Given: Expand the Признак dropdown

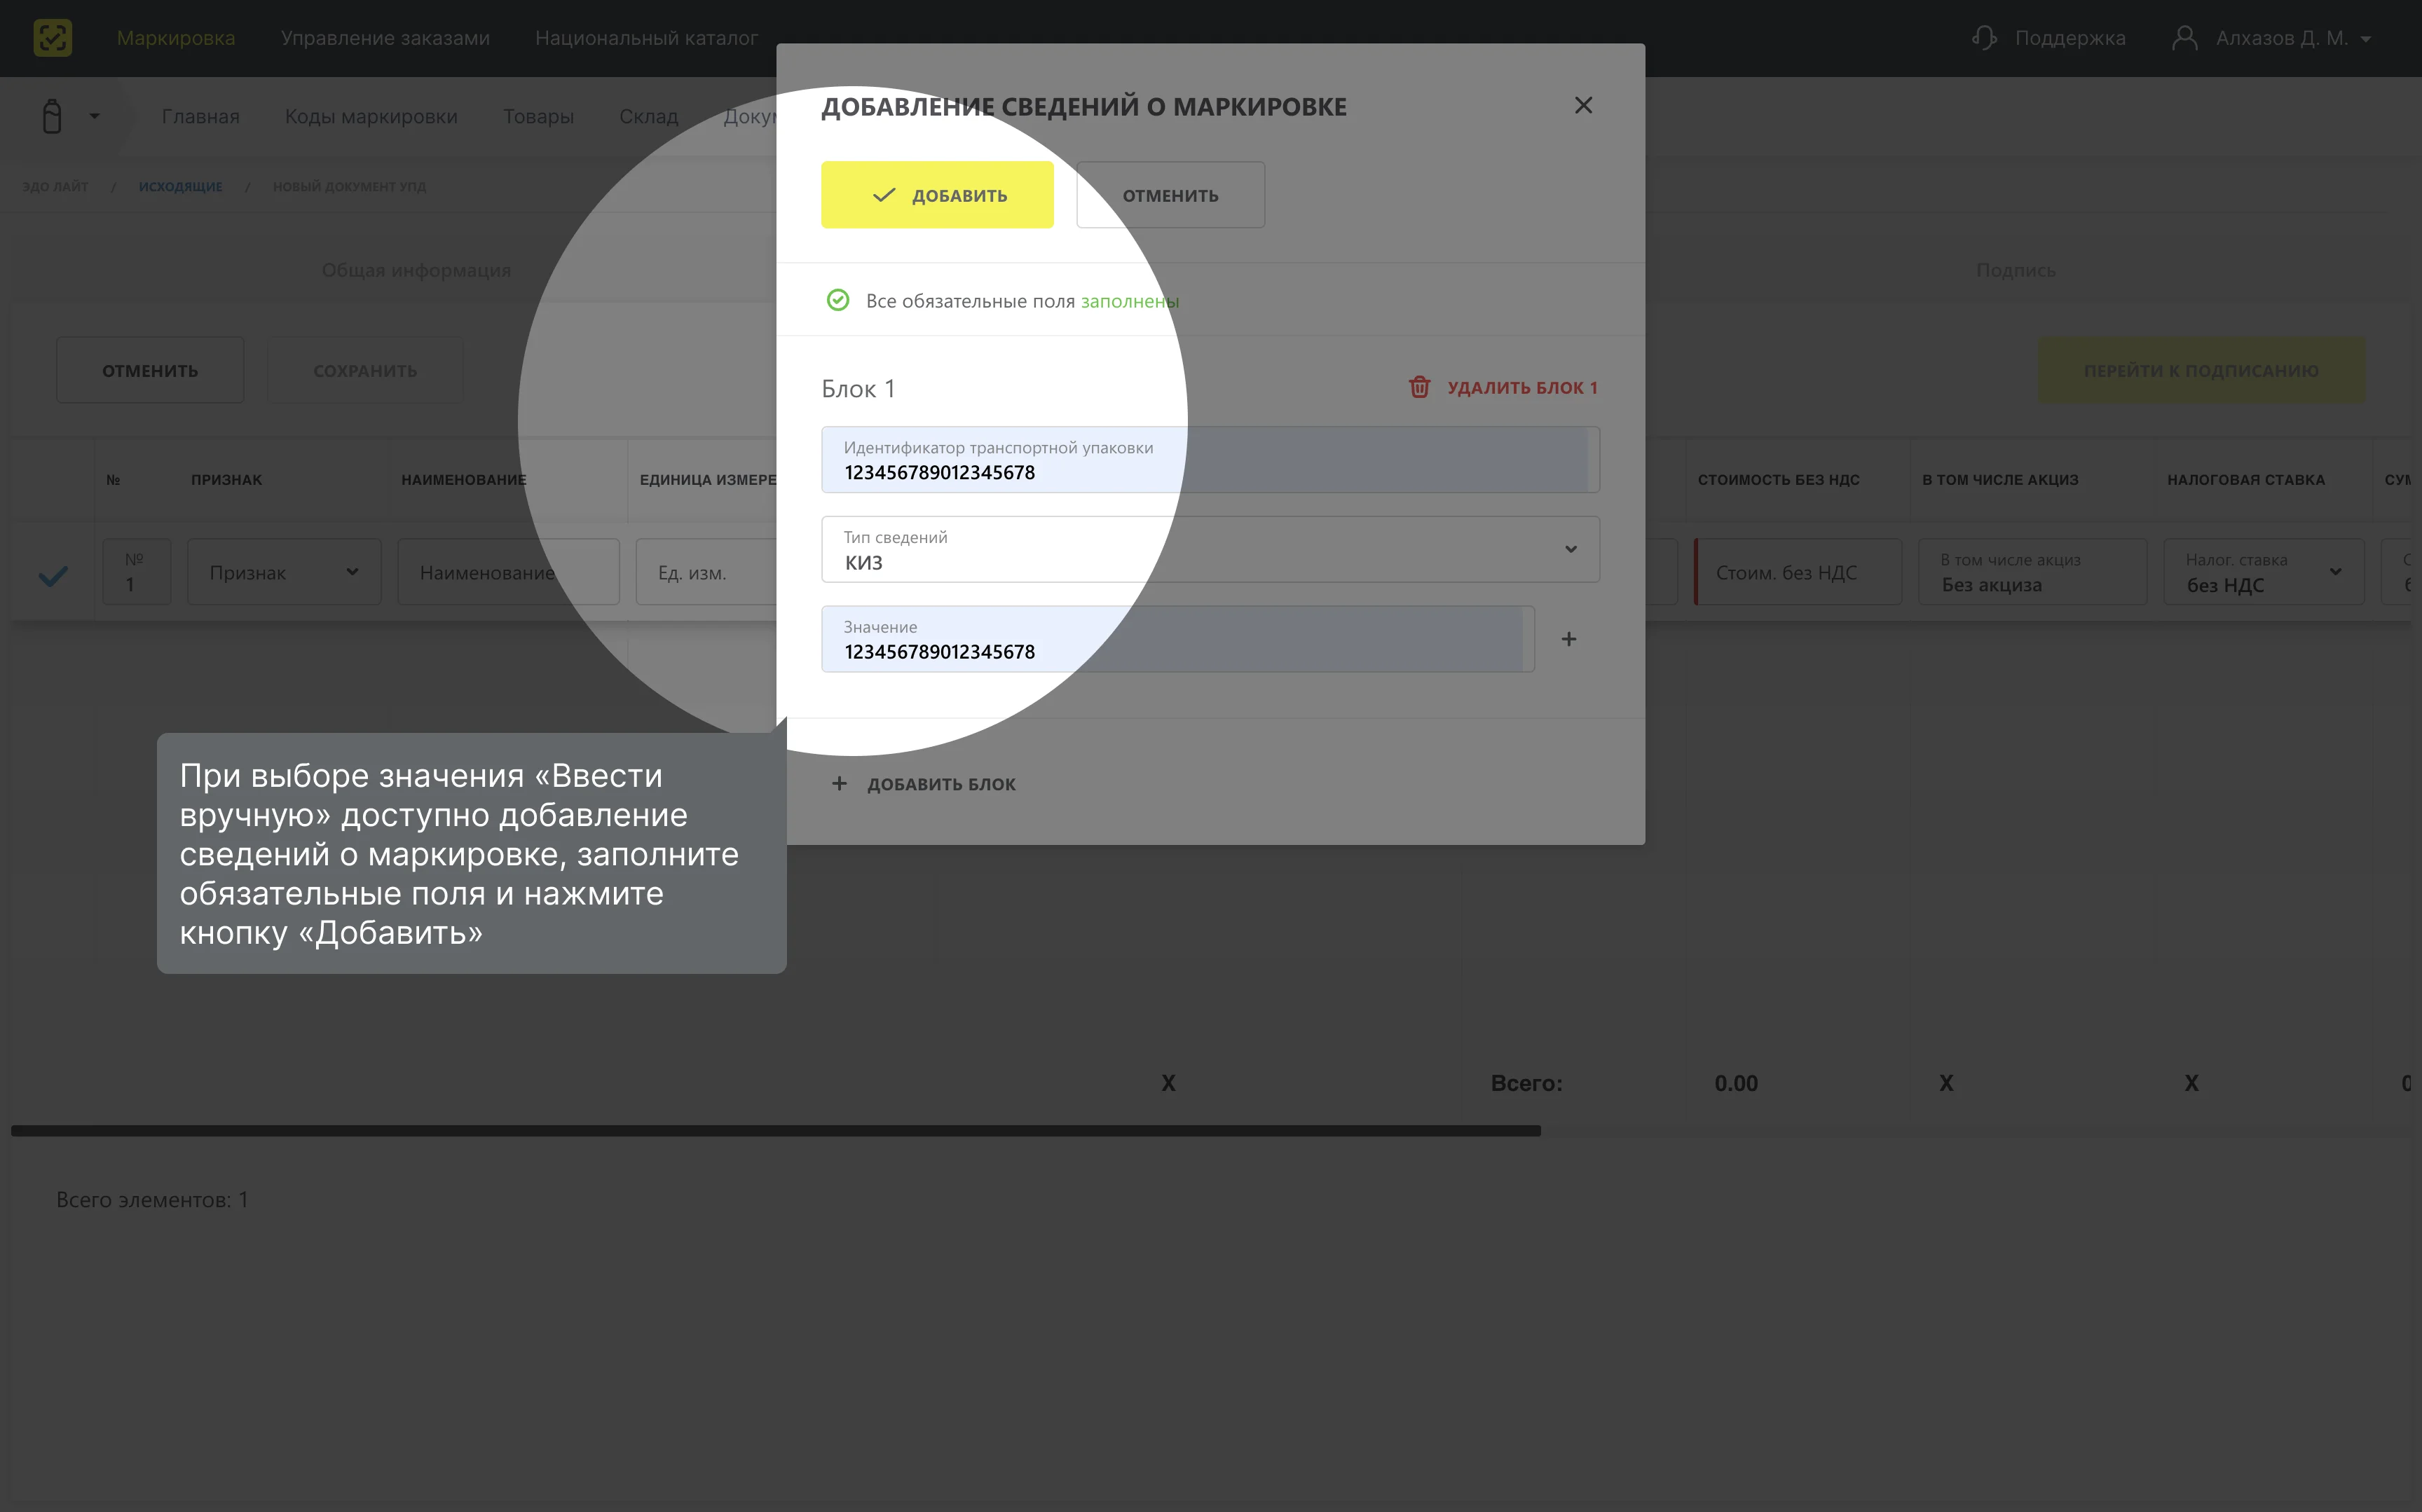Looking at the screenshot, I should 284,572.
